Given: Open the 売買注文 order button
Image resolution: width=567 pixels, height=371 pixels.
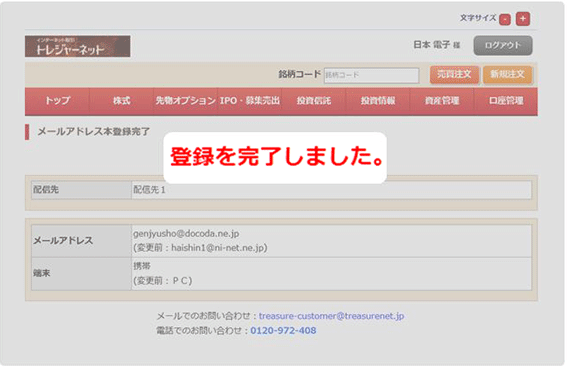Looking at the screenshot, I should coord(454,74).
